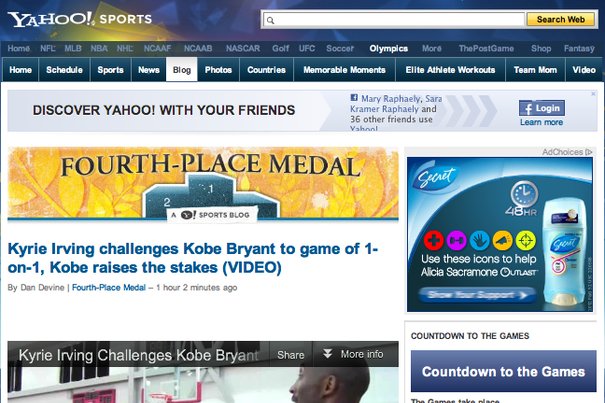Click the Fourth-Place Medal byline link

tap(109, 288)
